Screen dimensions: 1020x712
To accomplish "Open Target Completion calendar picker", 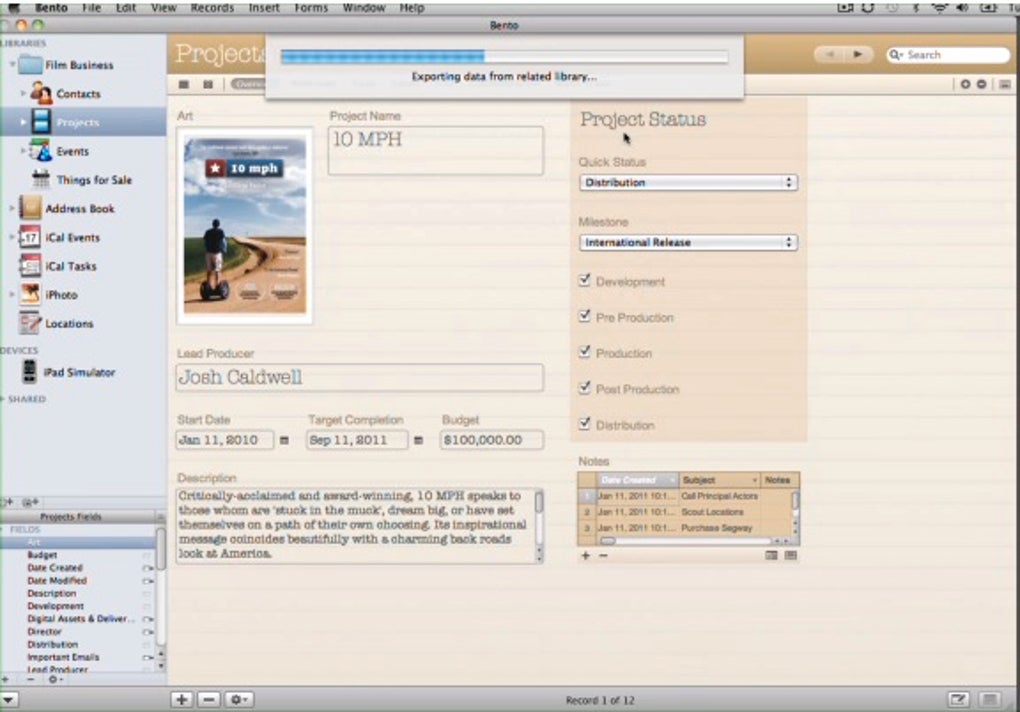I will pyautogui.click(x=418, y=440).
